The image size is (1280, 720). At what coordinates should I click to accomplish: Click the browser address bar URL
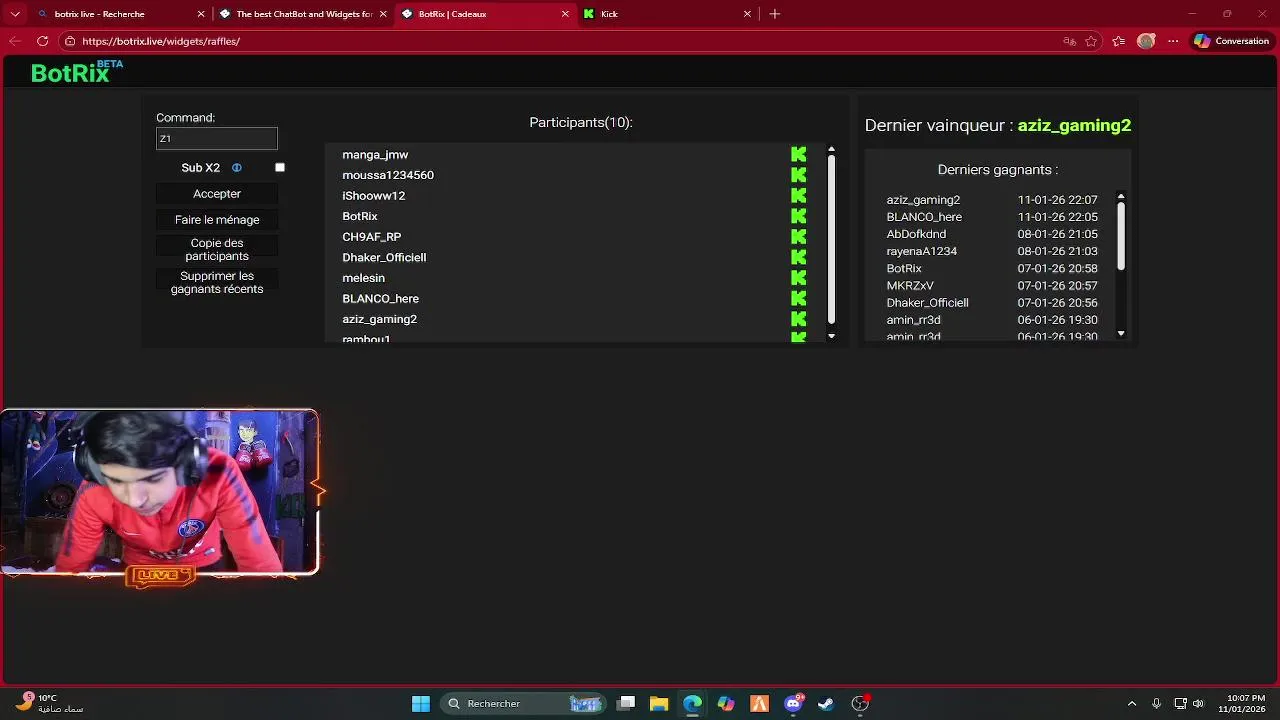pos(161,41)
